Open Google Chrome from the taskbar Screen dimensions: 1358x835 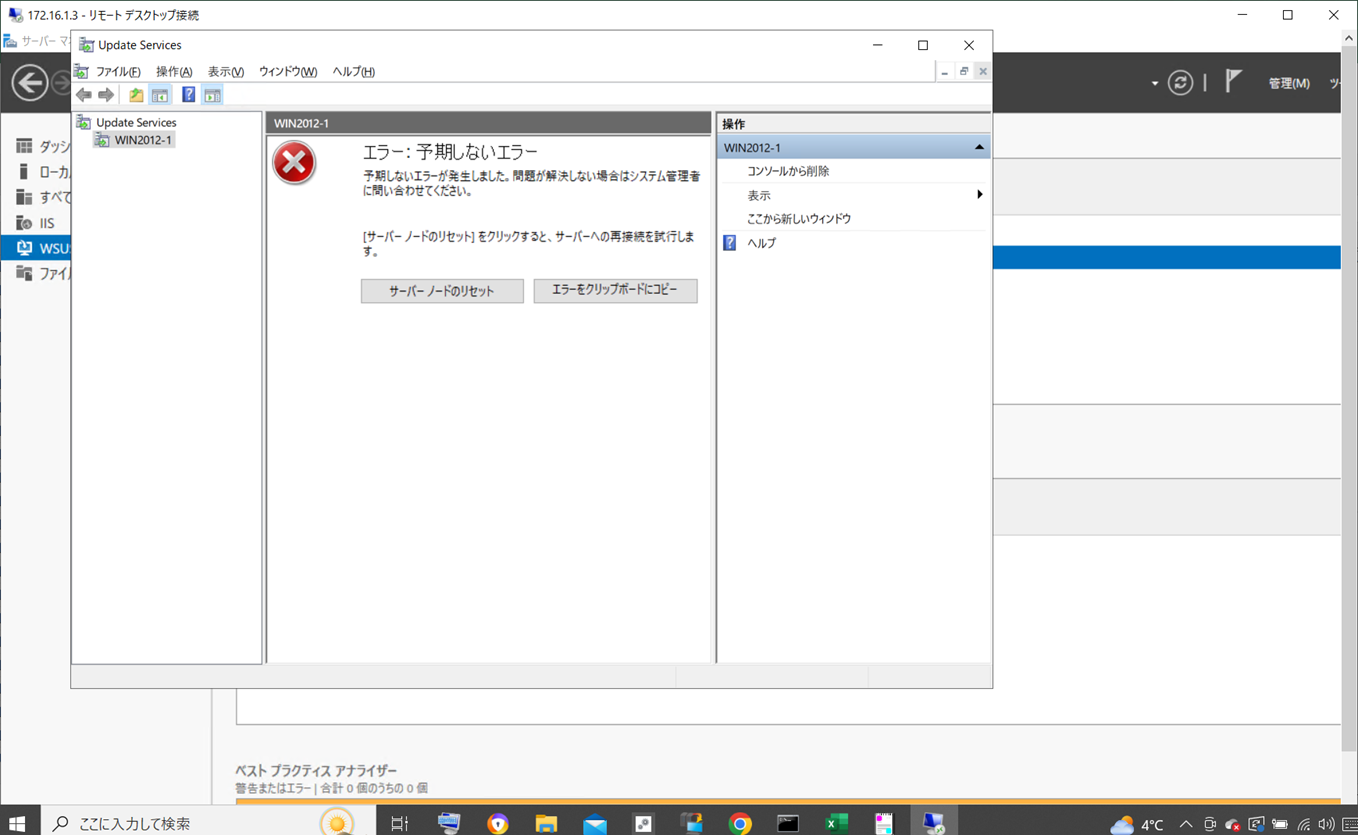(x=740, y=823)
